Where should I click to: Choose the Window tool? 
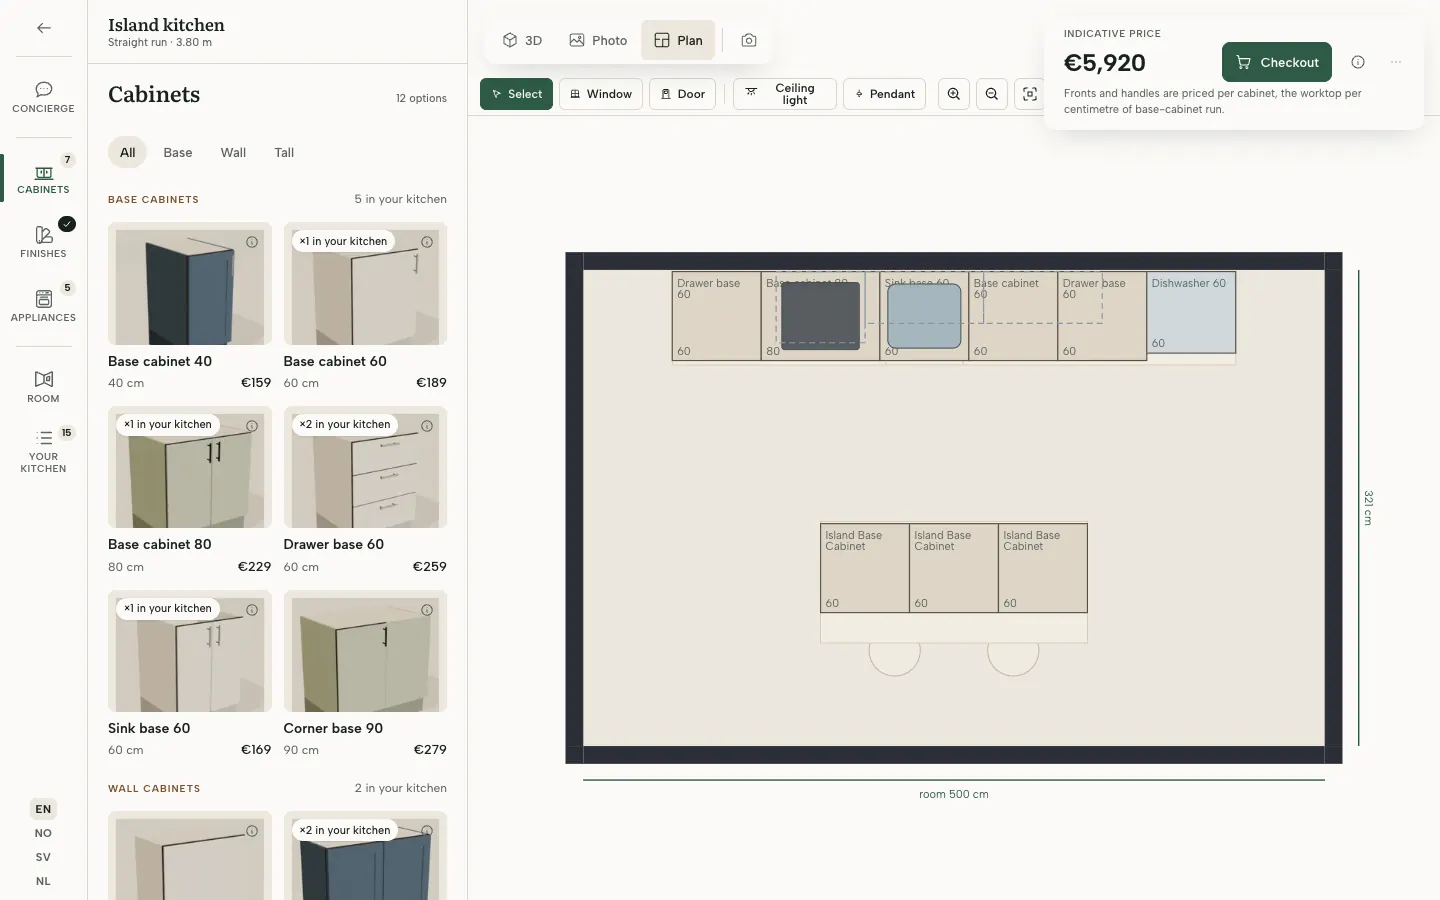point(601,94)
